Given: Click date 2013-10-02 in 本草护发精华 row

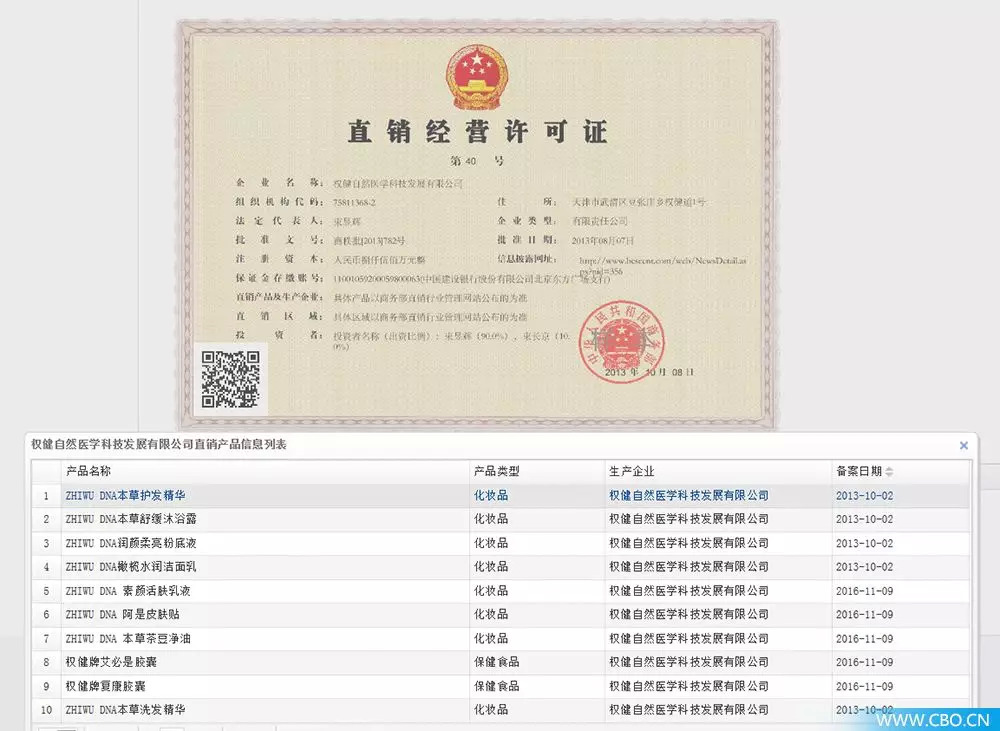Looking at the screenshot, I should [x=864, y=496].
